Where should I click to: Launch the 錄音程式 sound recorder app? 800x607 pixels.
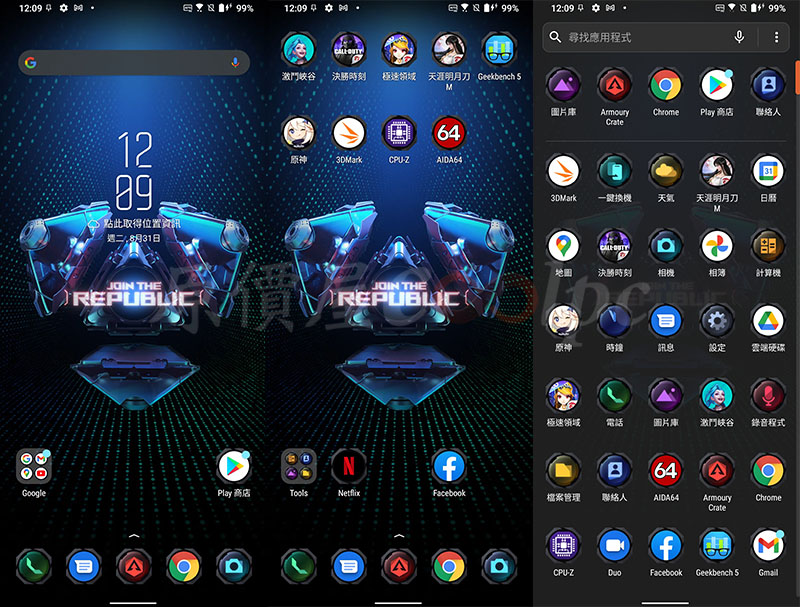pyautogui.click(x=767, y=396)
